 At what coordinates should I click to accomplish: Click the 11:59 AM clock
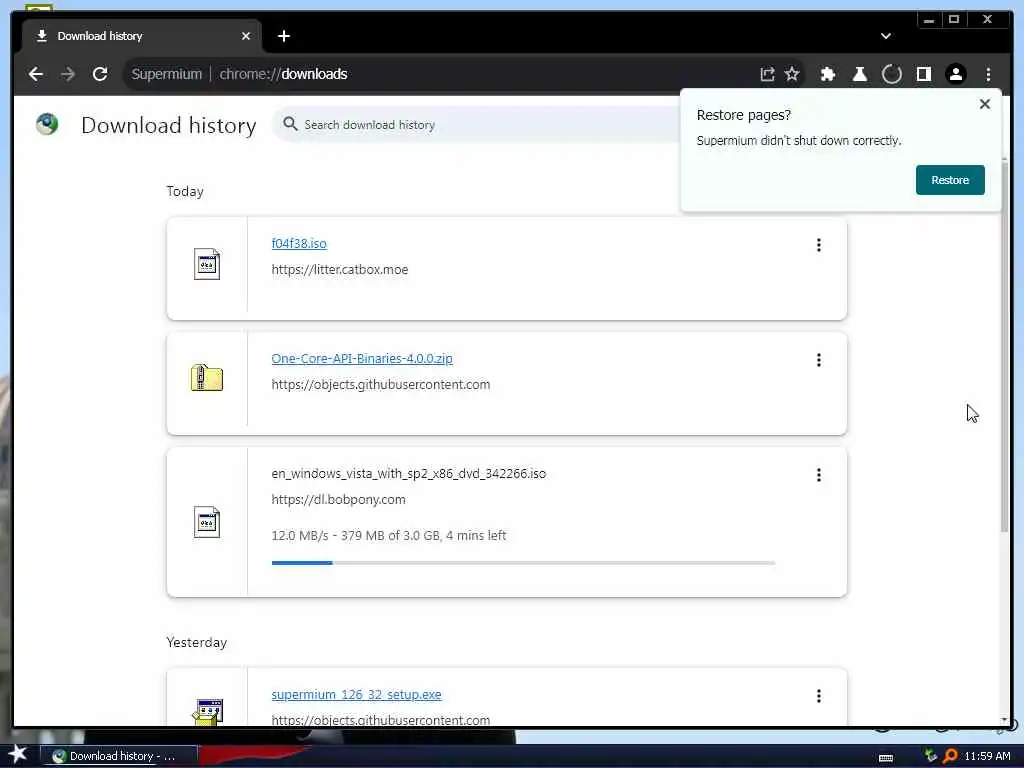click(x=987, y=756)
